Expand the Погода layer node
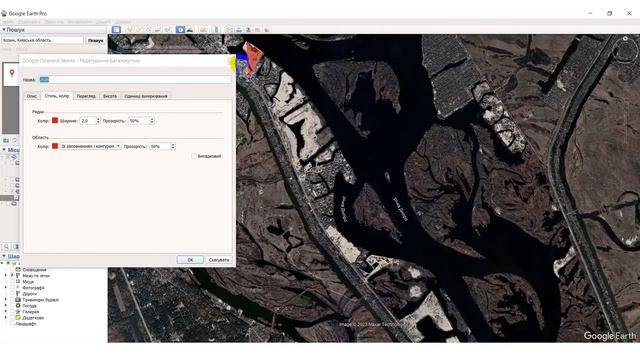Image resolution: width=640 pixels, height=360 pixels. [6, 305]
